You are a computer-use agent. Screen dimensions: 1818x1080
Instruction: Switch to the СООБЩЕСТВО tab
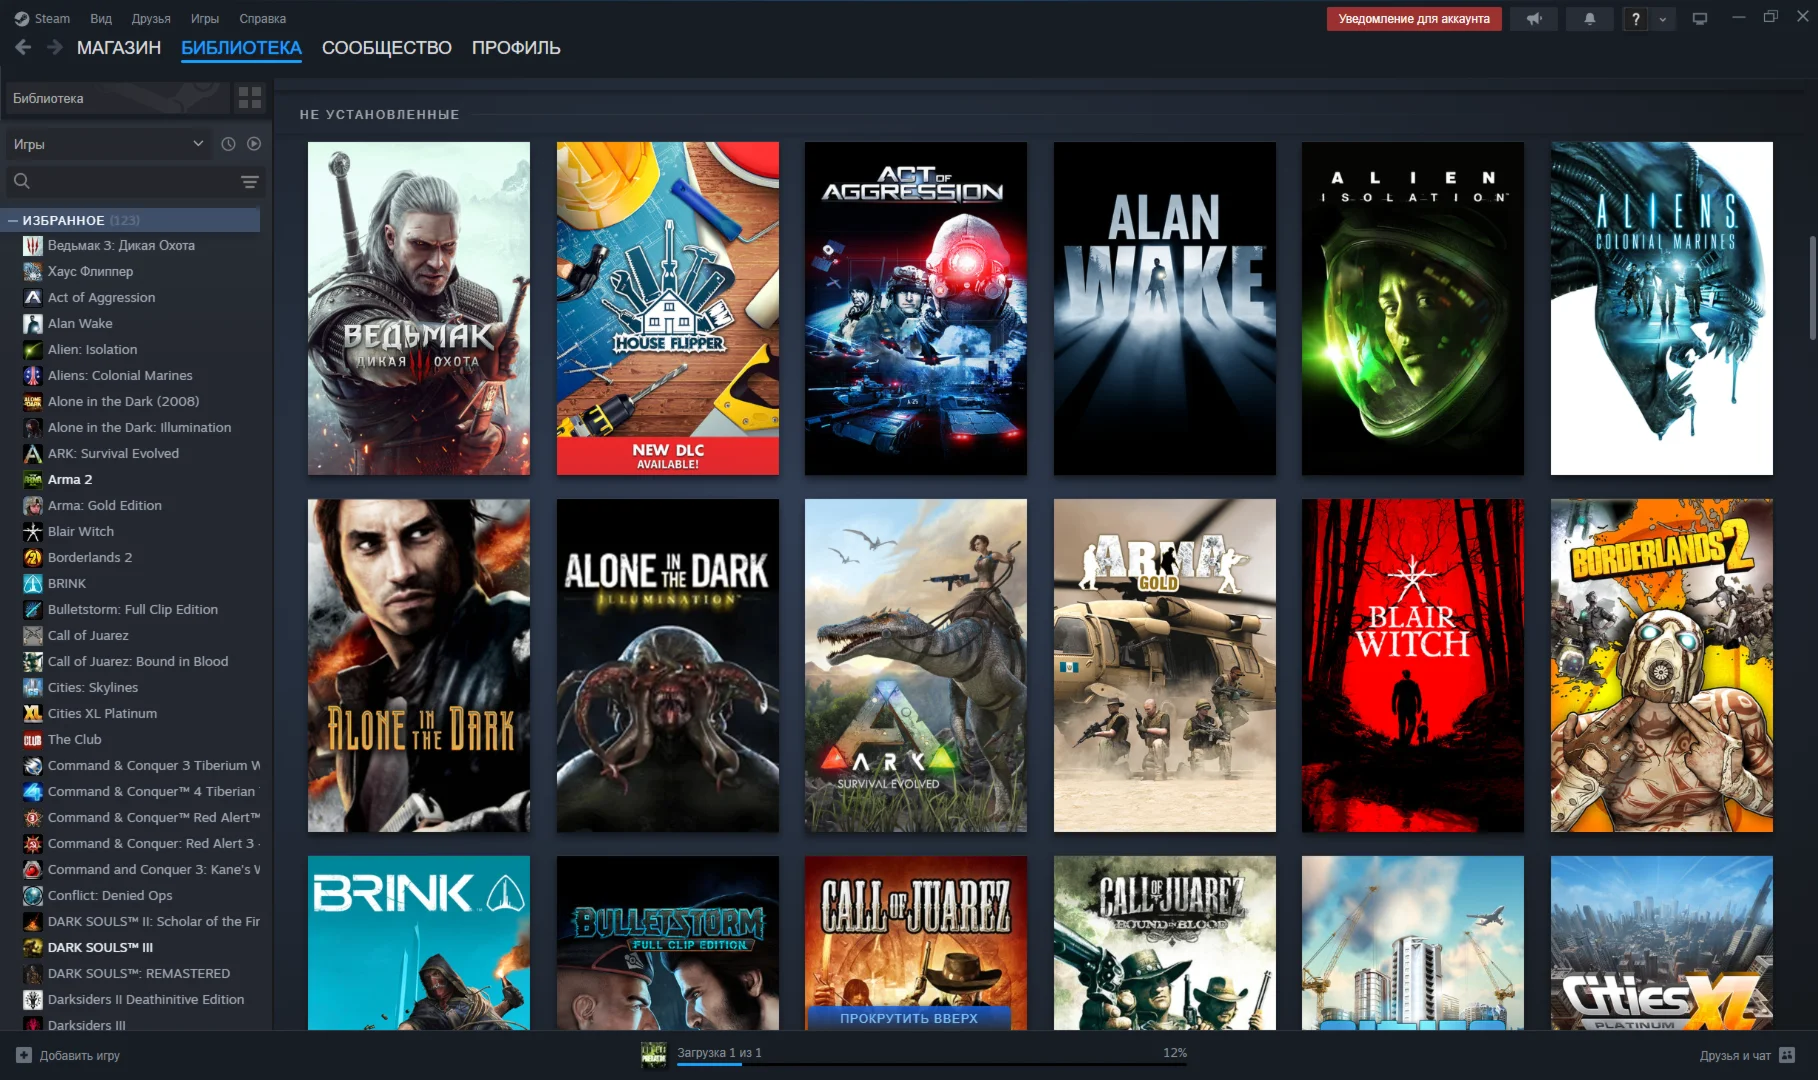[x=387, y=48]
